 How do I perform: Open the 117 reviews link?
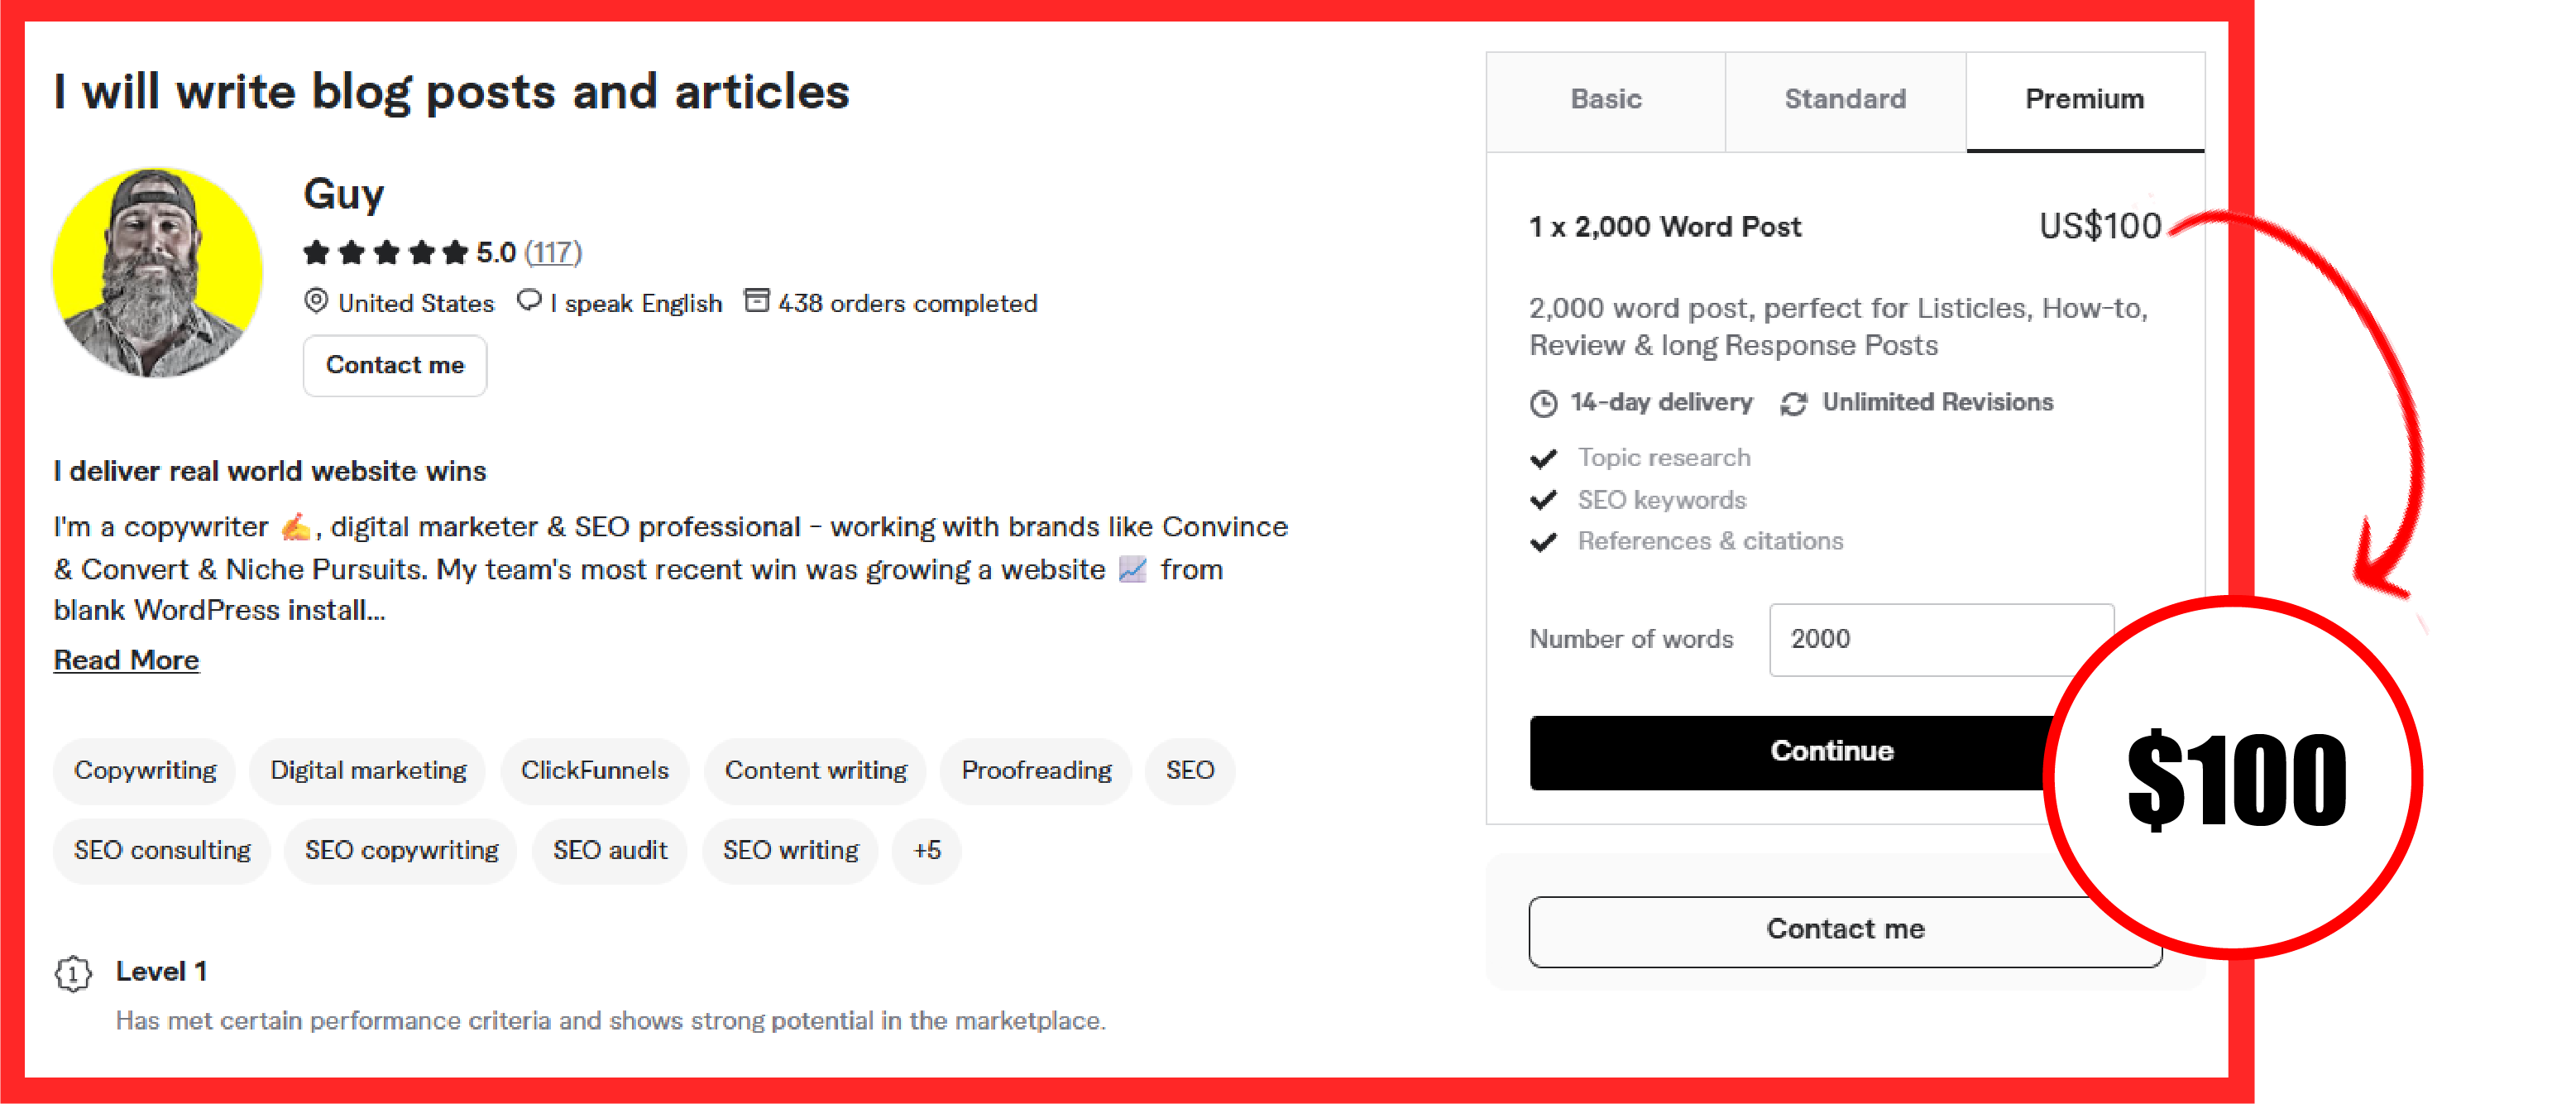pyautogui.click(x=553, y=252)
